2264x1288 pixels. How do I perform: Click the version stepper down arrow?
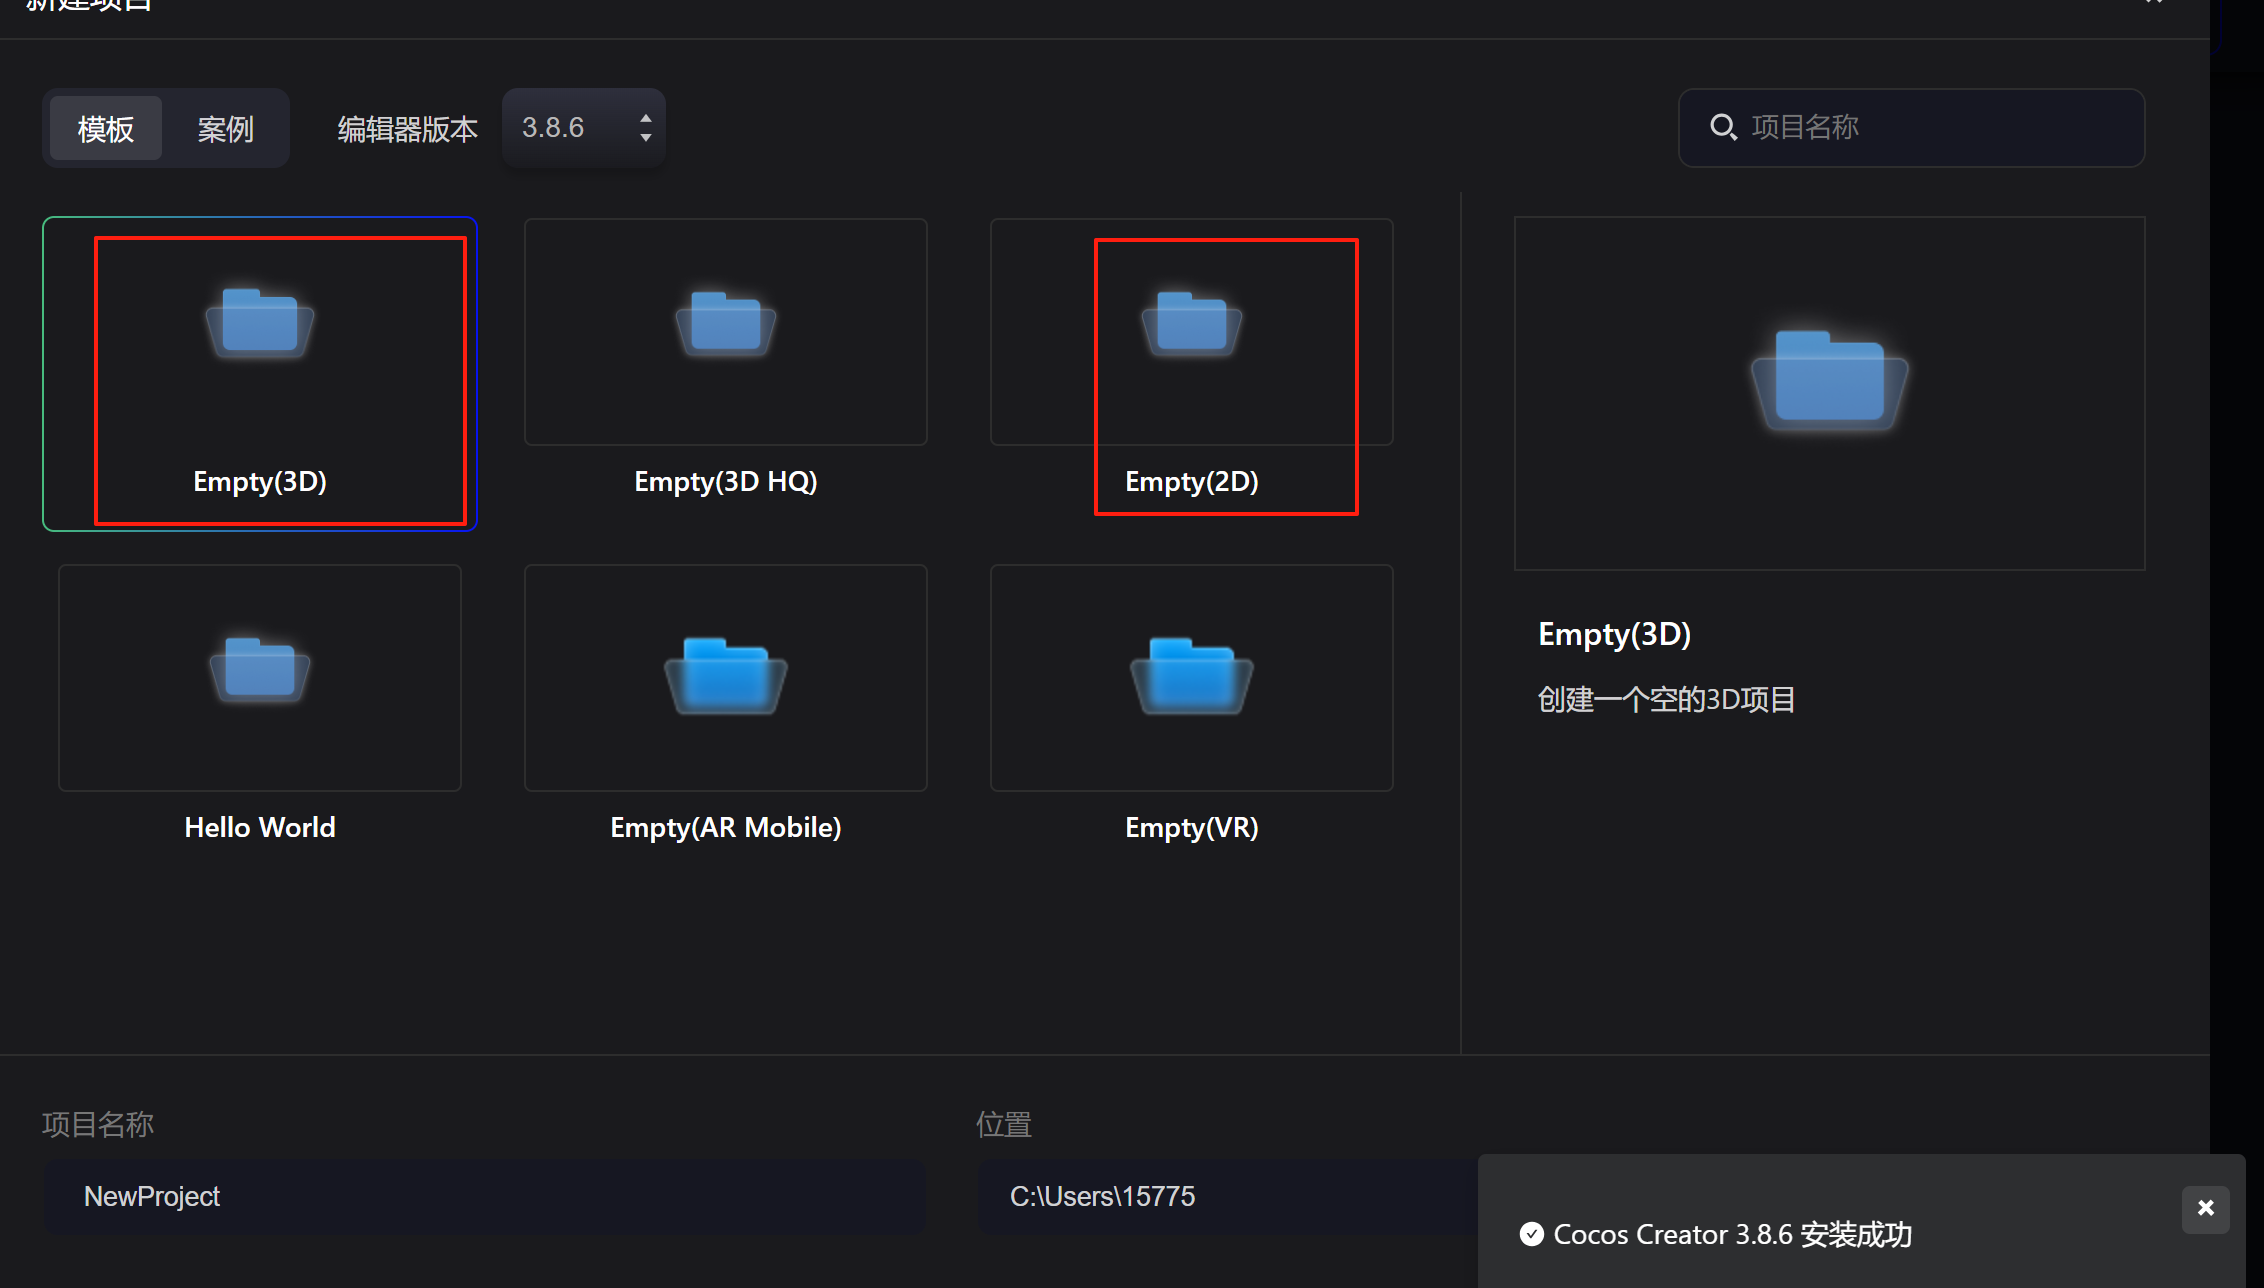point(646,138)
